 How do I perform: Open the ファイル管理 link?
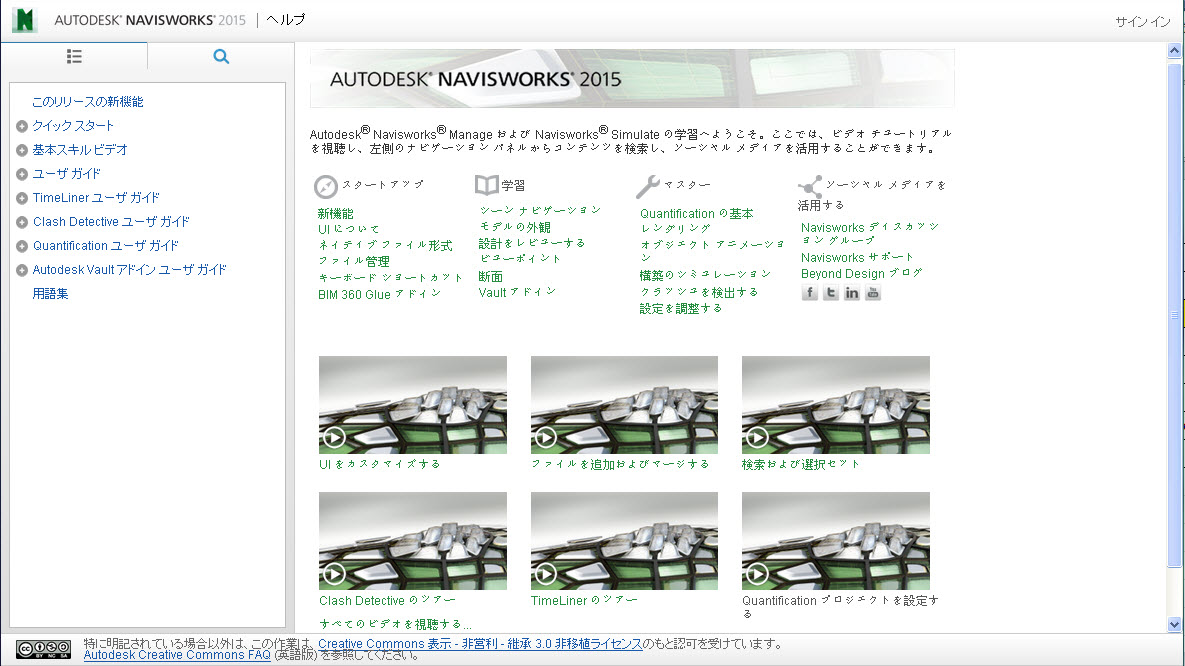coord(354,262)
